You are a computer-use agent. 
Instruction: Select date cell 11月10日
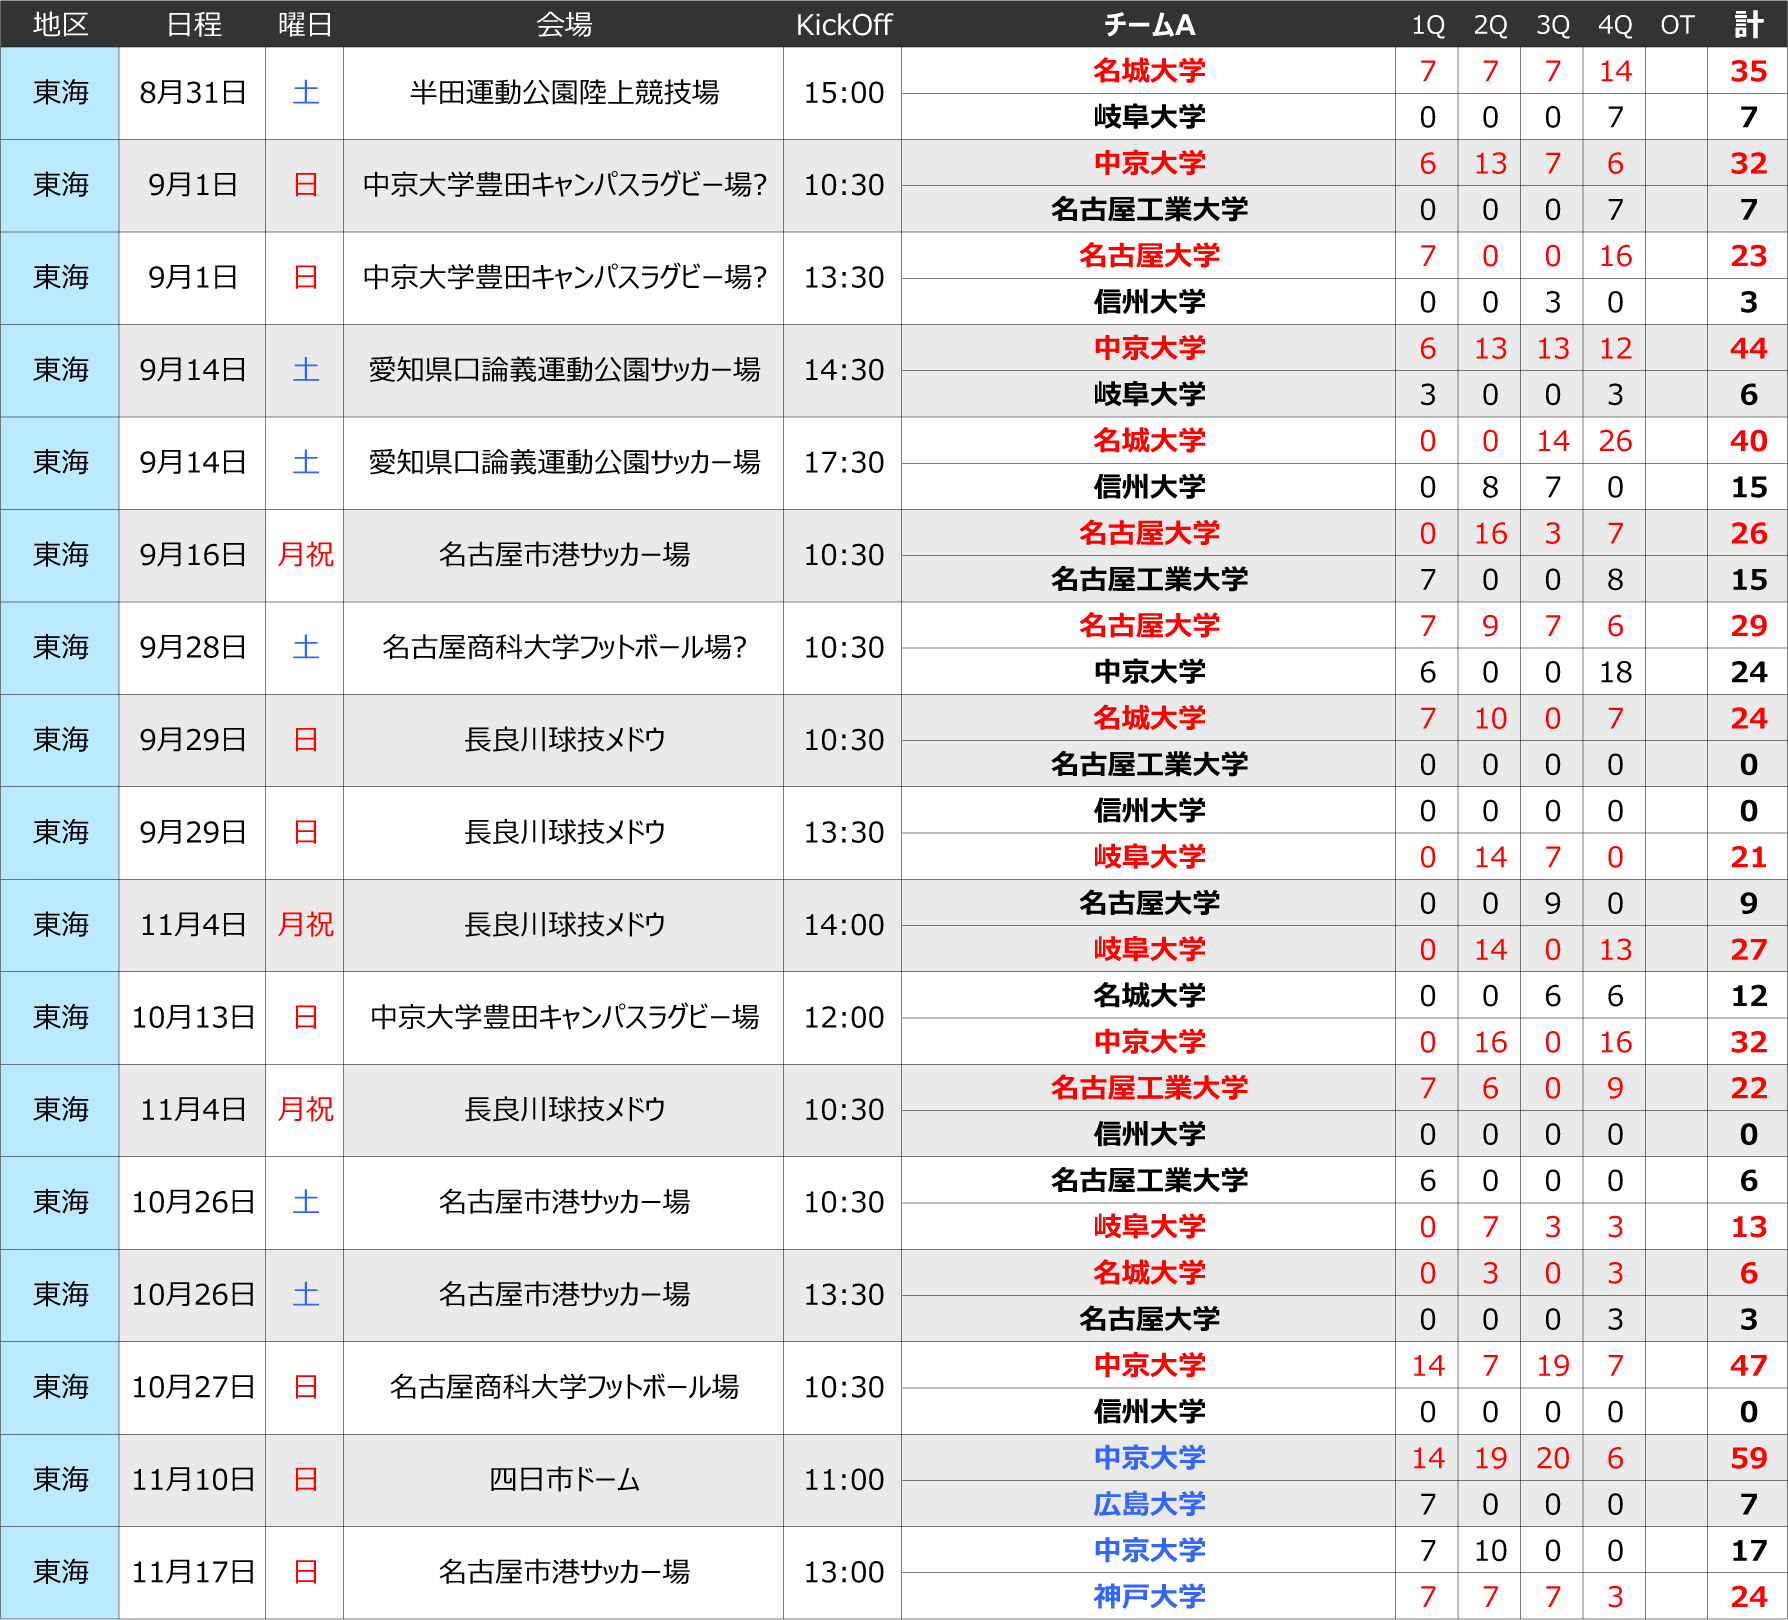click(x=193, y=1480)
